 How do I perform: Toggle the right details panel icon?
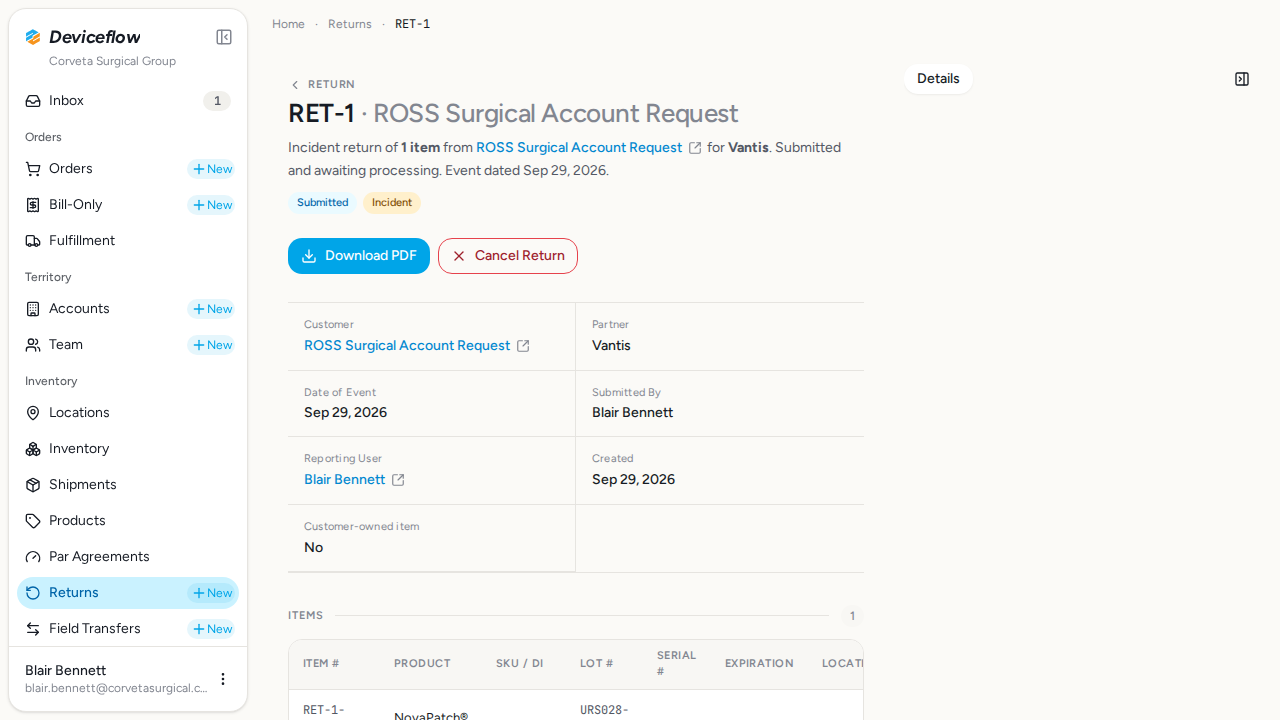pos(1242,79)
